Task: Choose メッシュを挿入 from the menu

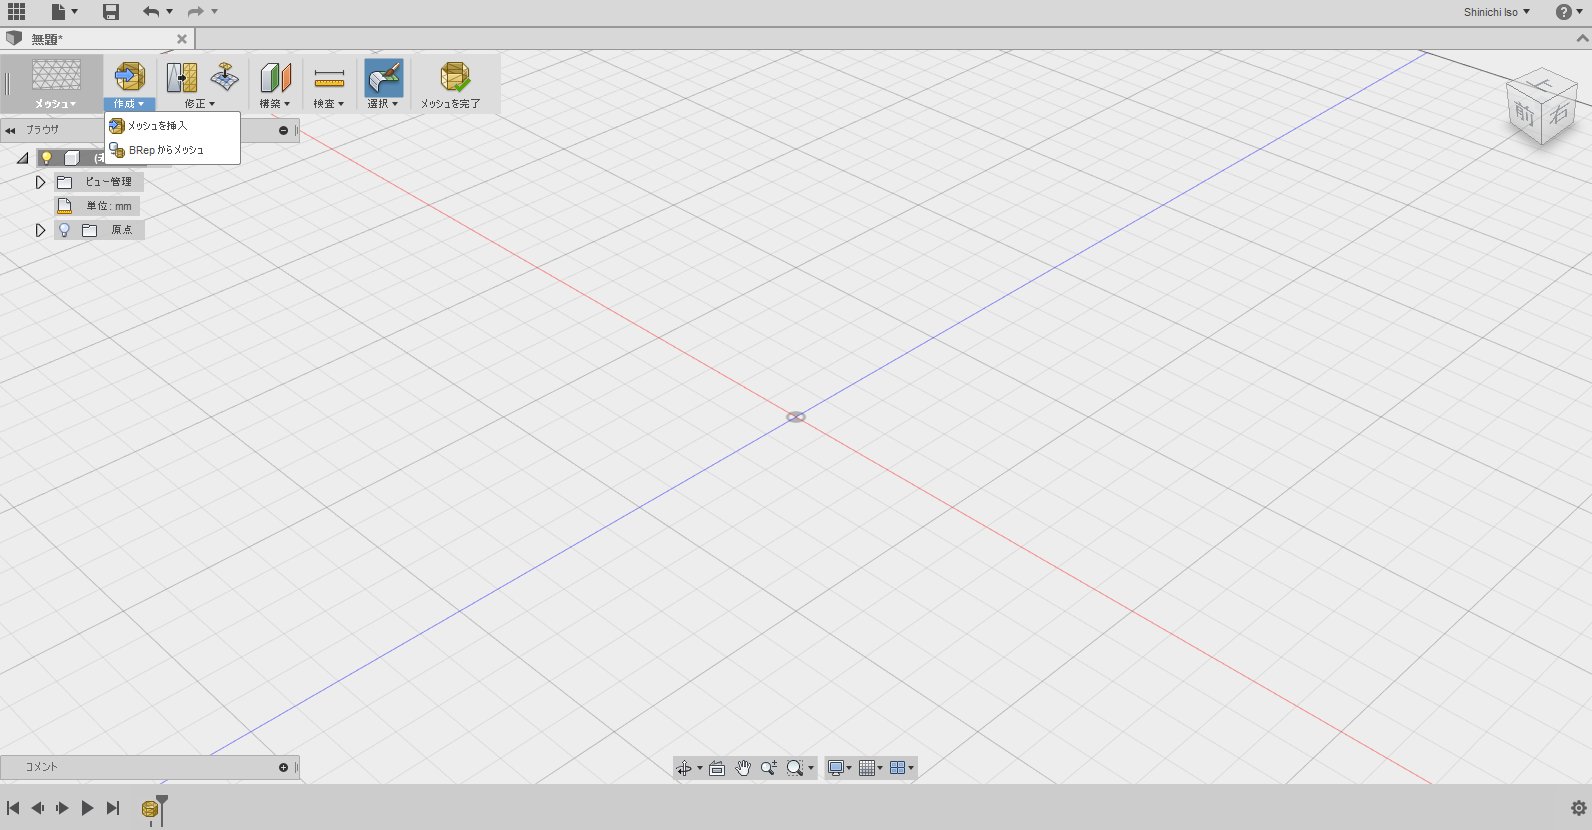Action: [172, 126]
